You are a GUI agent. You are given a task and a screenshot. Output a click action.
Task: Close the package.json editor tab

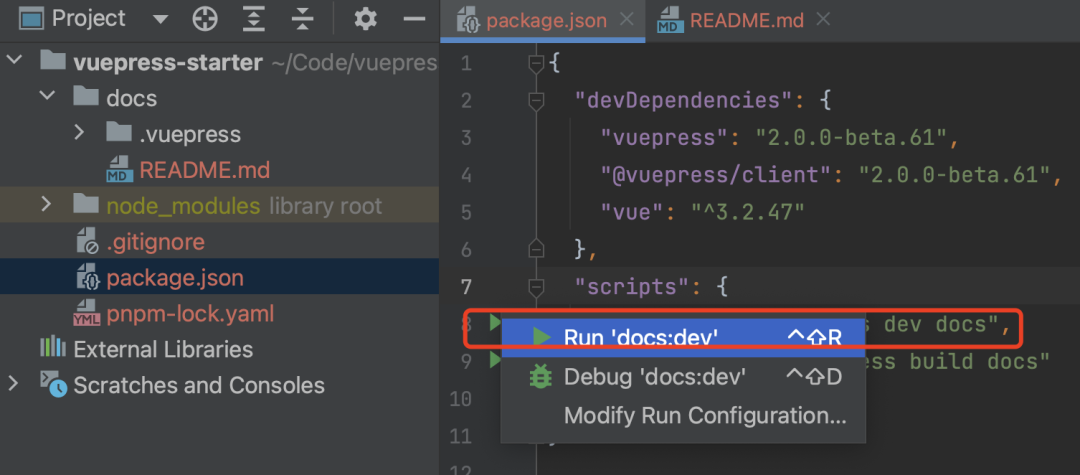pos(626,20)
